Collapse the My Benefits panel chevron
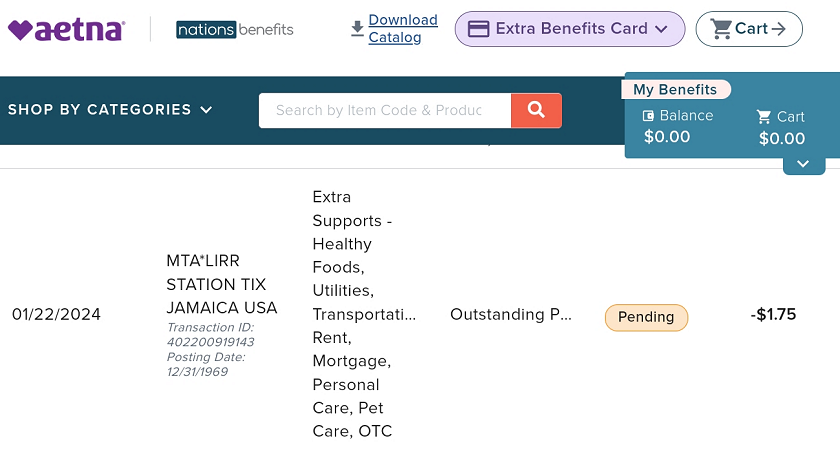This screenshot has width=840, height=450. coord(803,164)
